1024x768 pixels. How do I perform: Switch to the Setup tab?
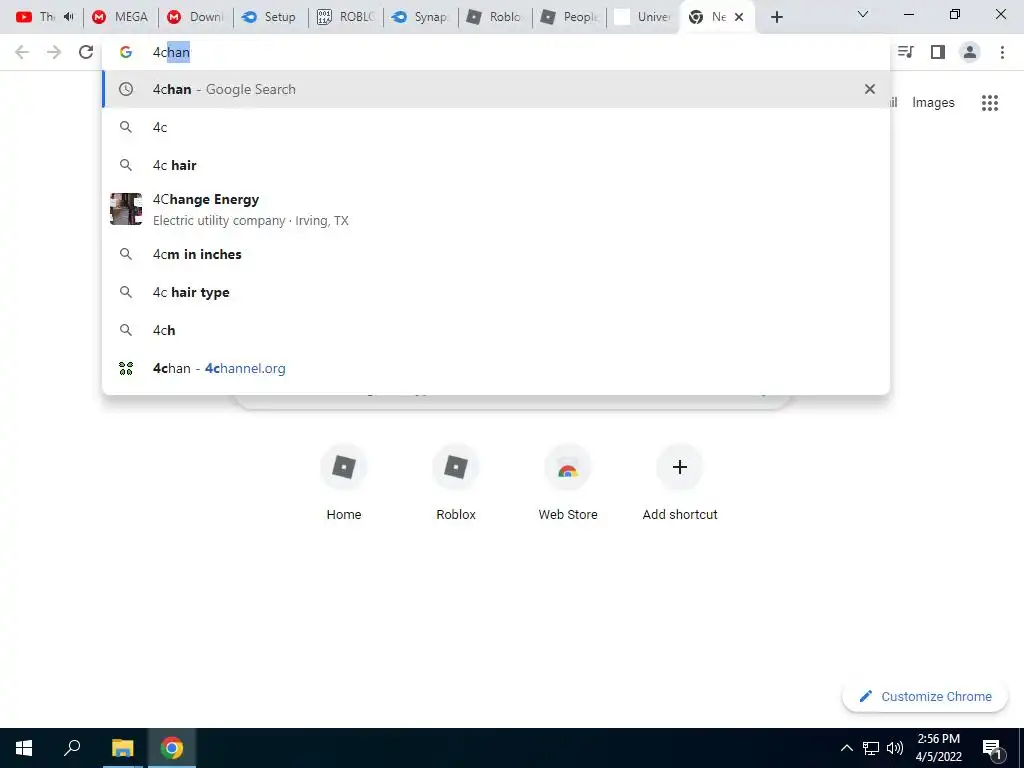(x=270, y=17)
